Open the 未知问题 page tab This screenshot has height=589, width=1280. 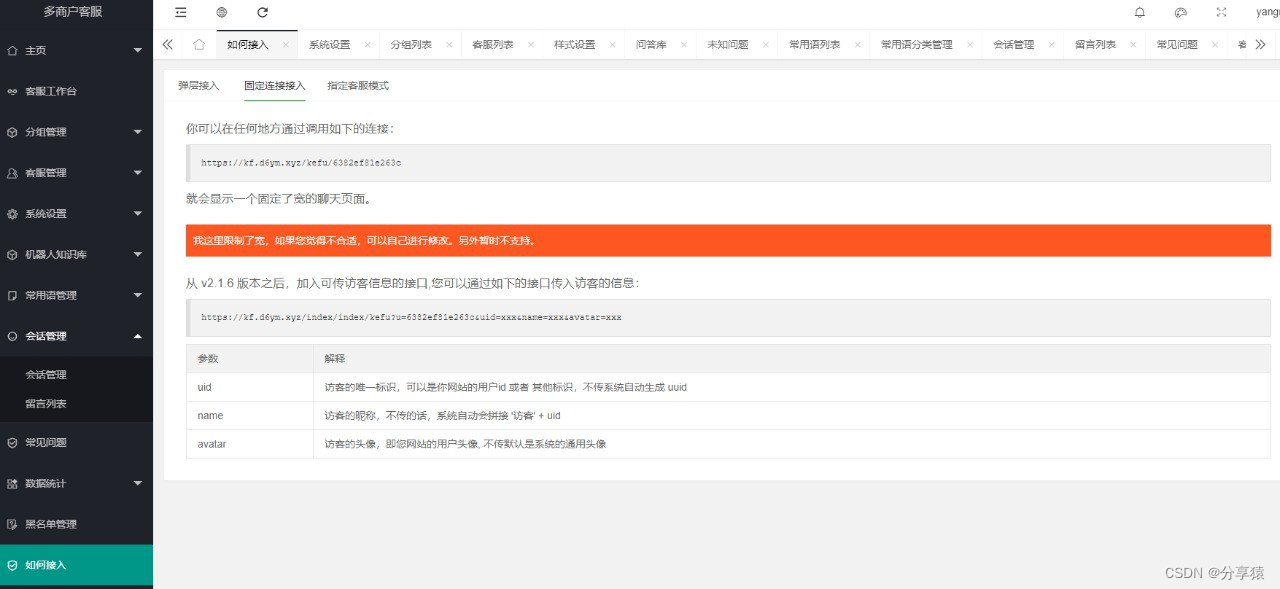point(728,45)
